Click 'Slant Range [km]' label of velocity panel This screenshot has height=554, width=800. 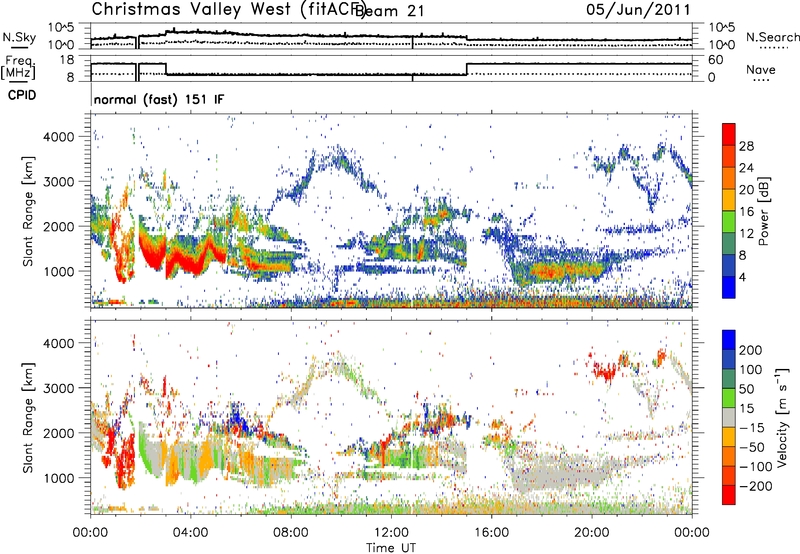[x=28, y=417]
